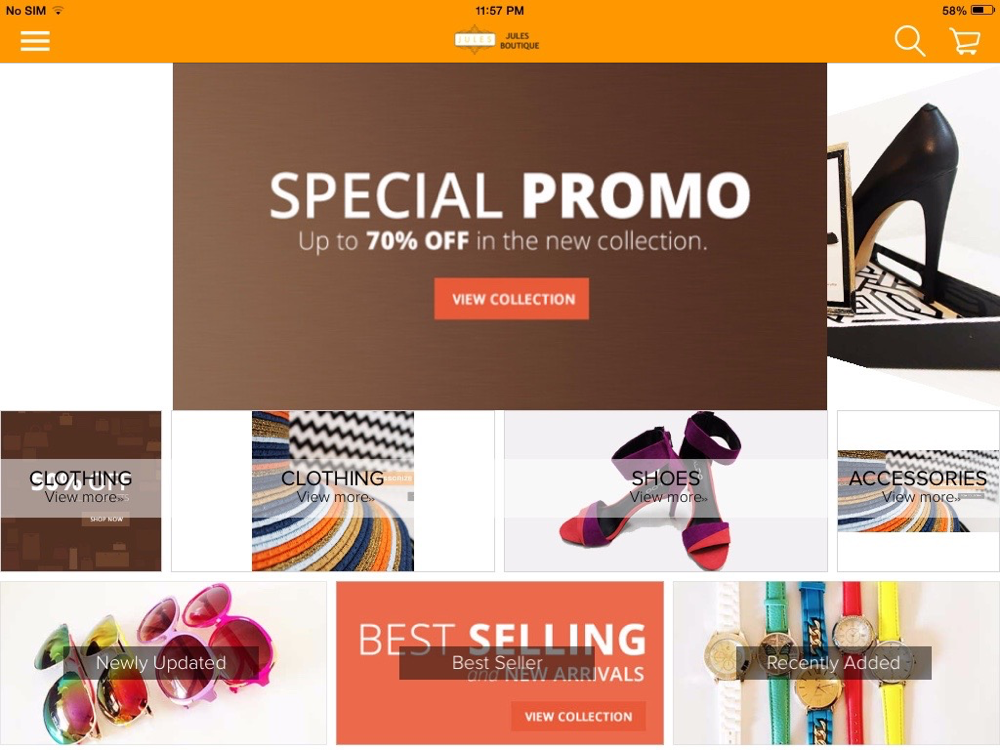The width and height of the screenshot is (1000, 750).
Task: Open the hamburger menu icon
Action: [35, 41]
